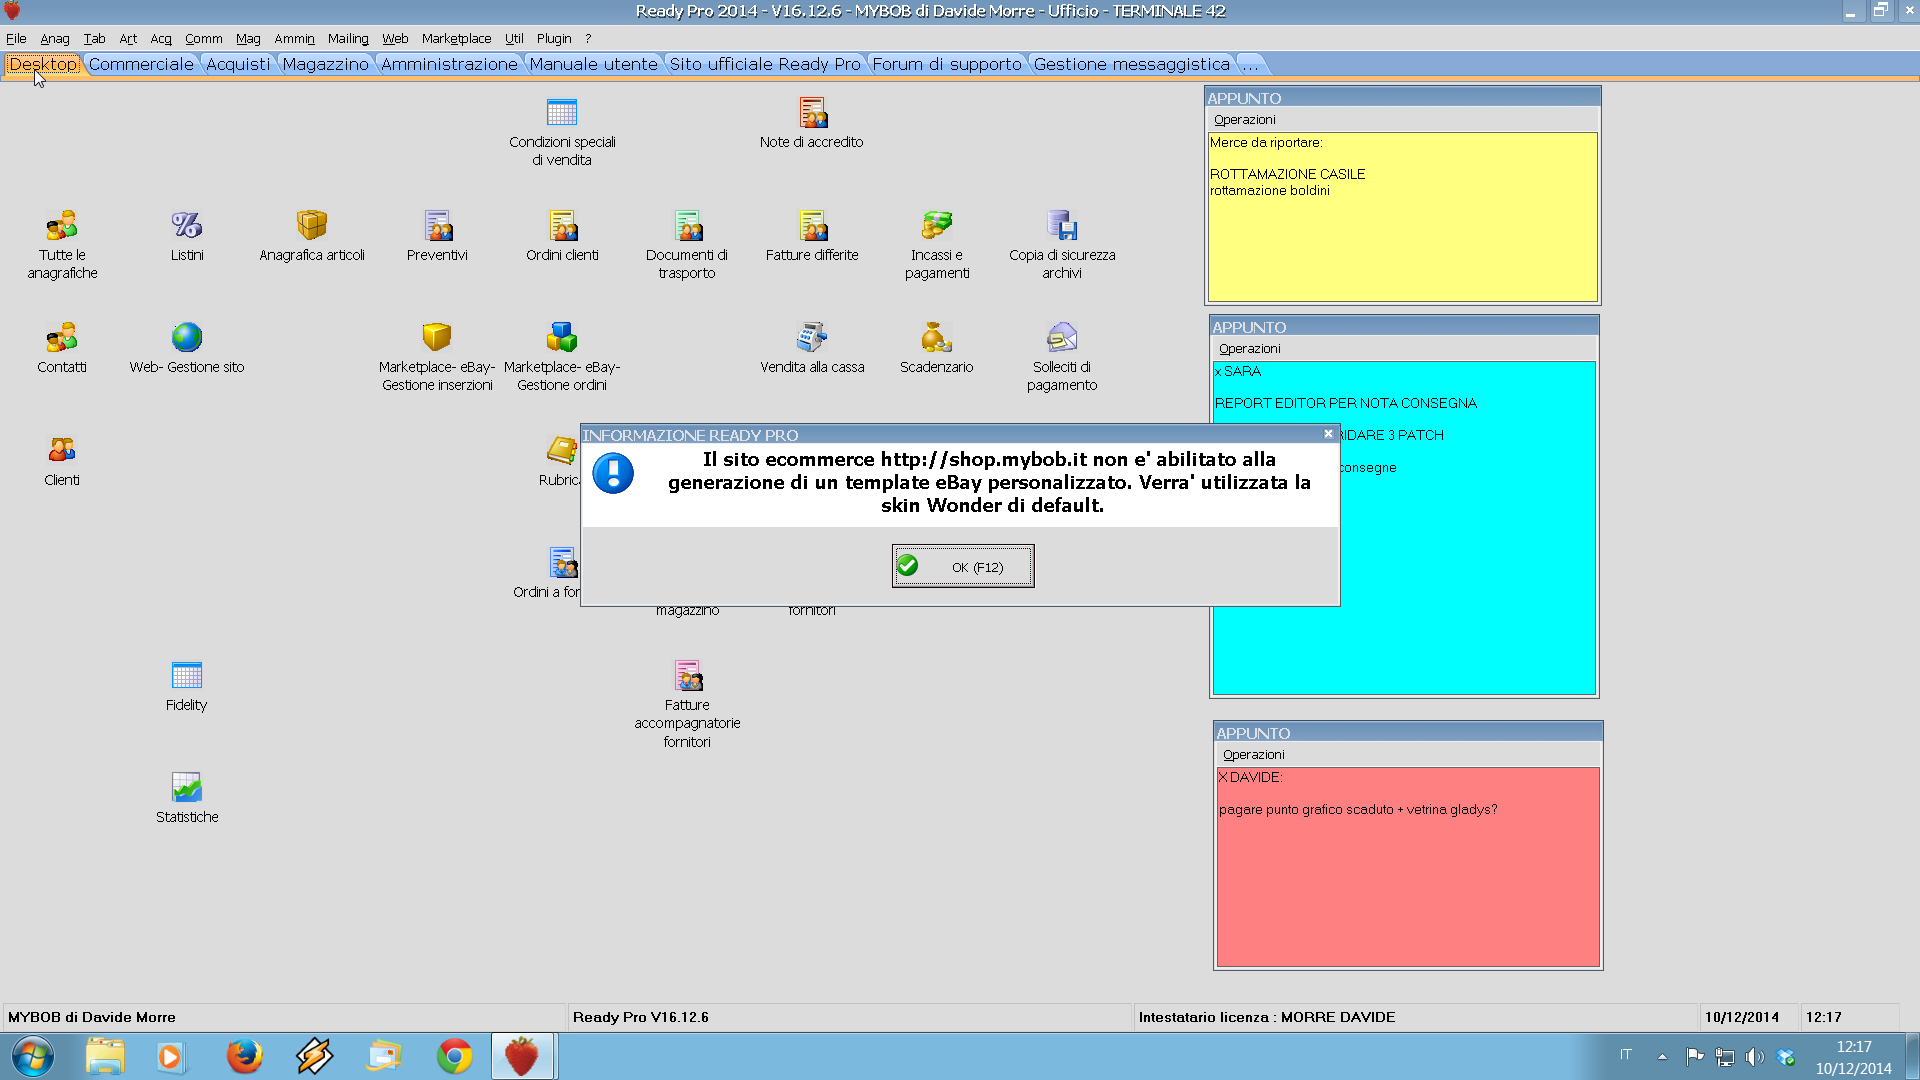Open the Statistiche chart icon
The image size is (1920, 1080).
[x=187, y=787]
